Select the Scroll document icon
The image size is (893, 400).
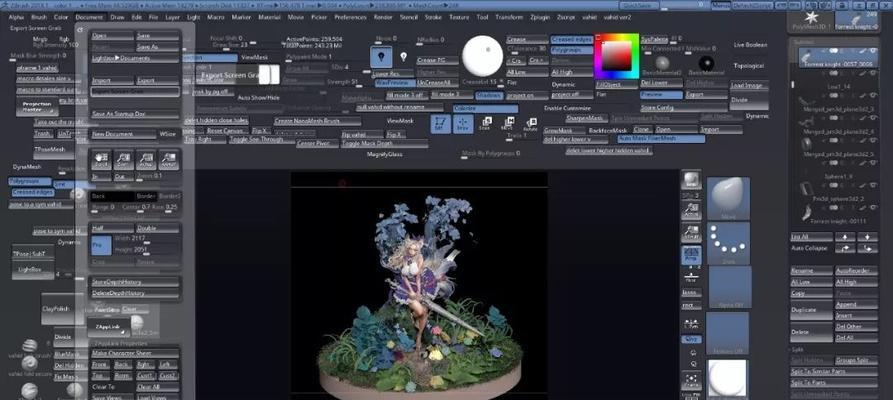tap(101, 160)
